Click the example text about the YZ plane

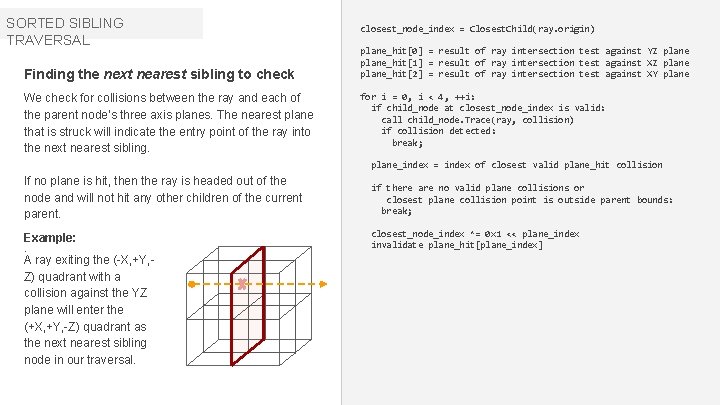89,310
